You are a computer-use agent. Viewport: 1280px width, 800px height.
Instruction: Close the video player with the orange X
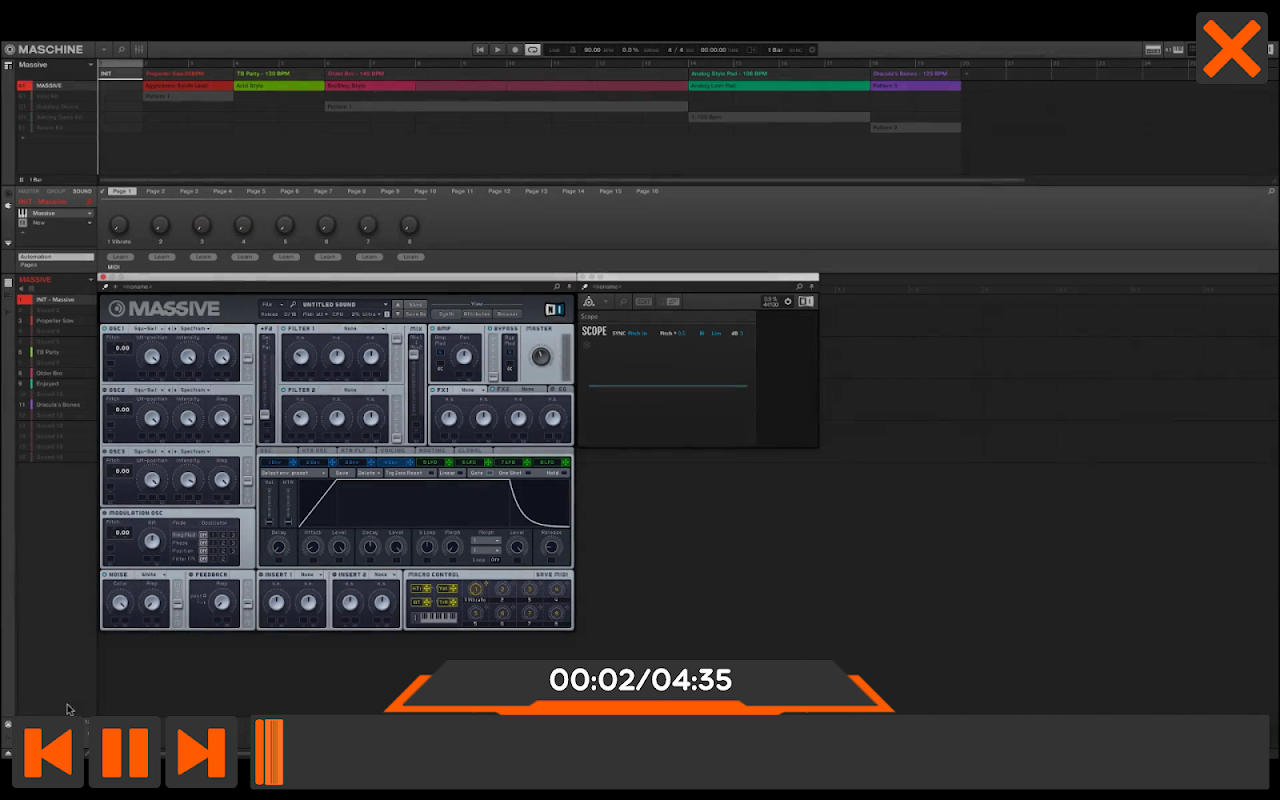click(1232, 49)
